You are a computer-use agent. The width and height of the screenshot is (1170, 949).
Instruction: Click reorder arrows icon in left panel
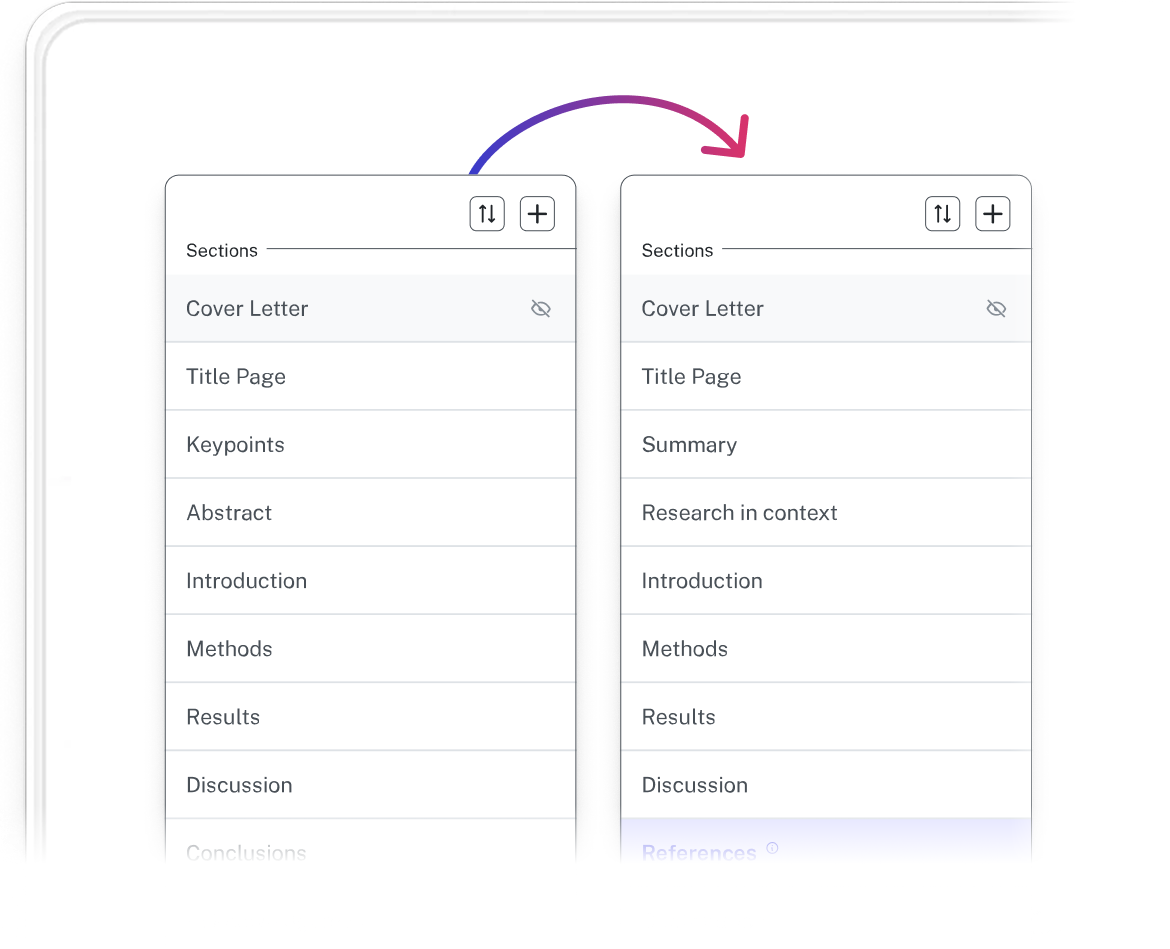coord(487,214)
